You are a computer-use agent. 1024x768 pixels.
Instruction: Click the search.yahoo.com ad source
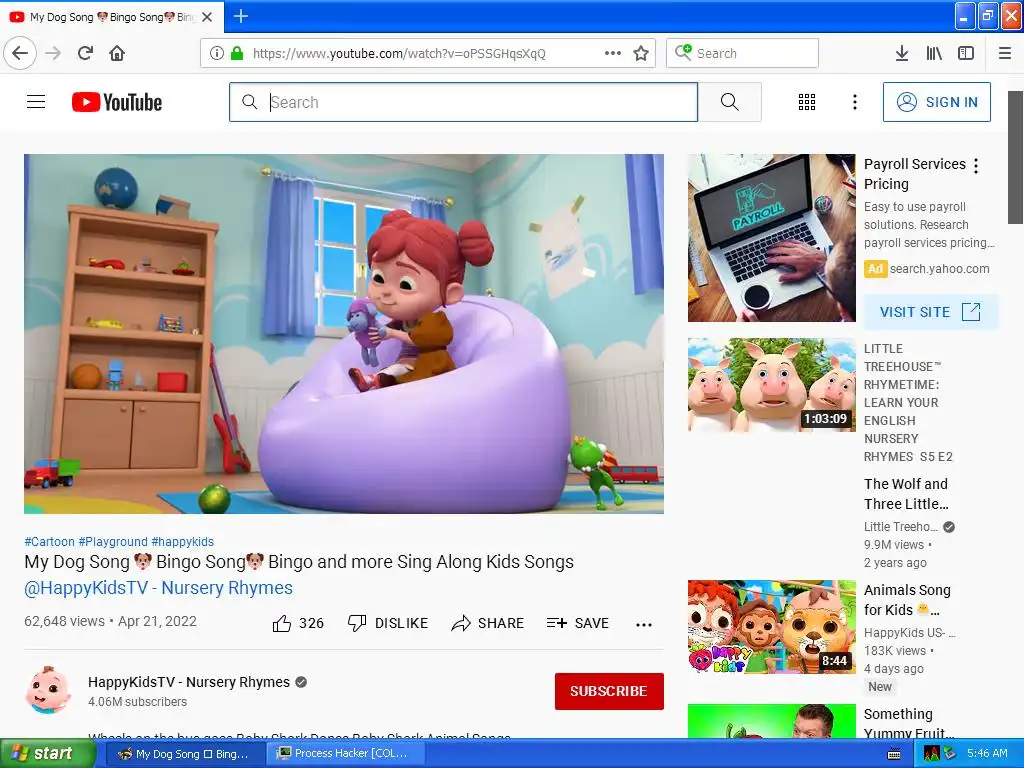click(939, 268)
